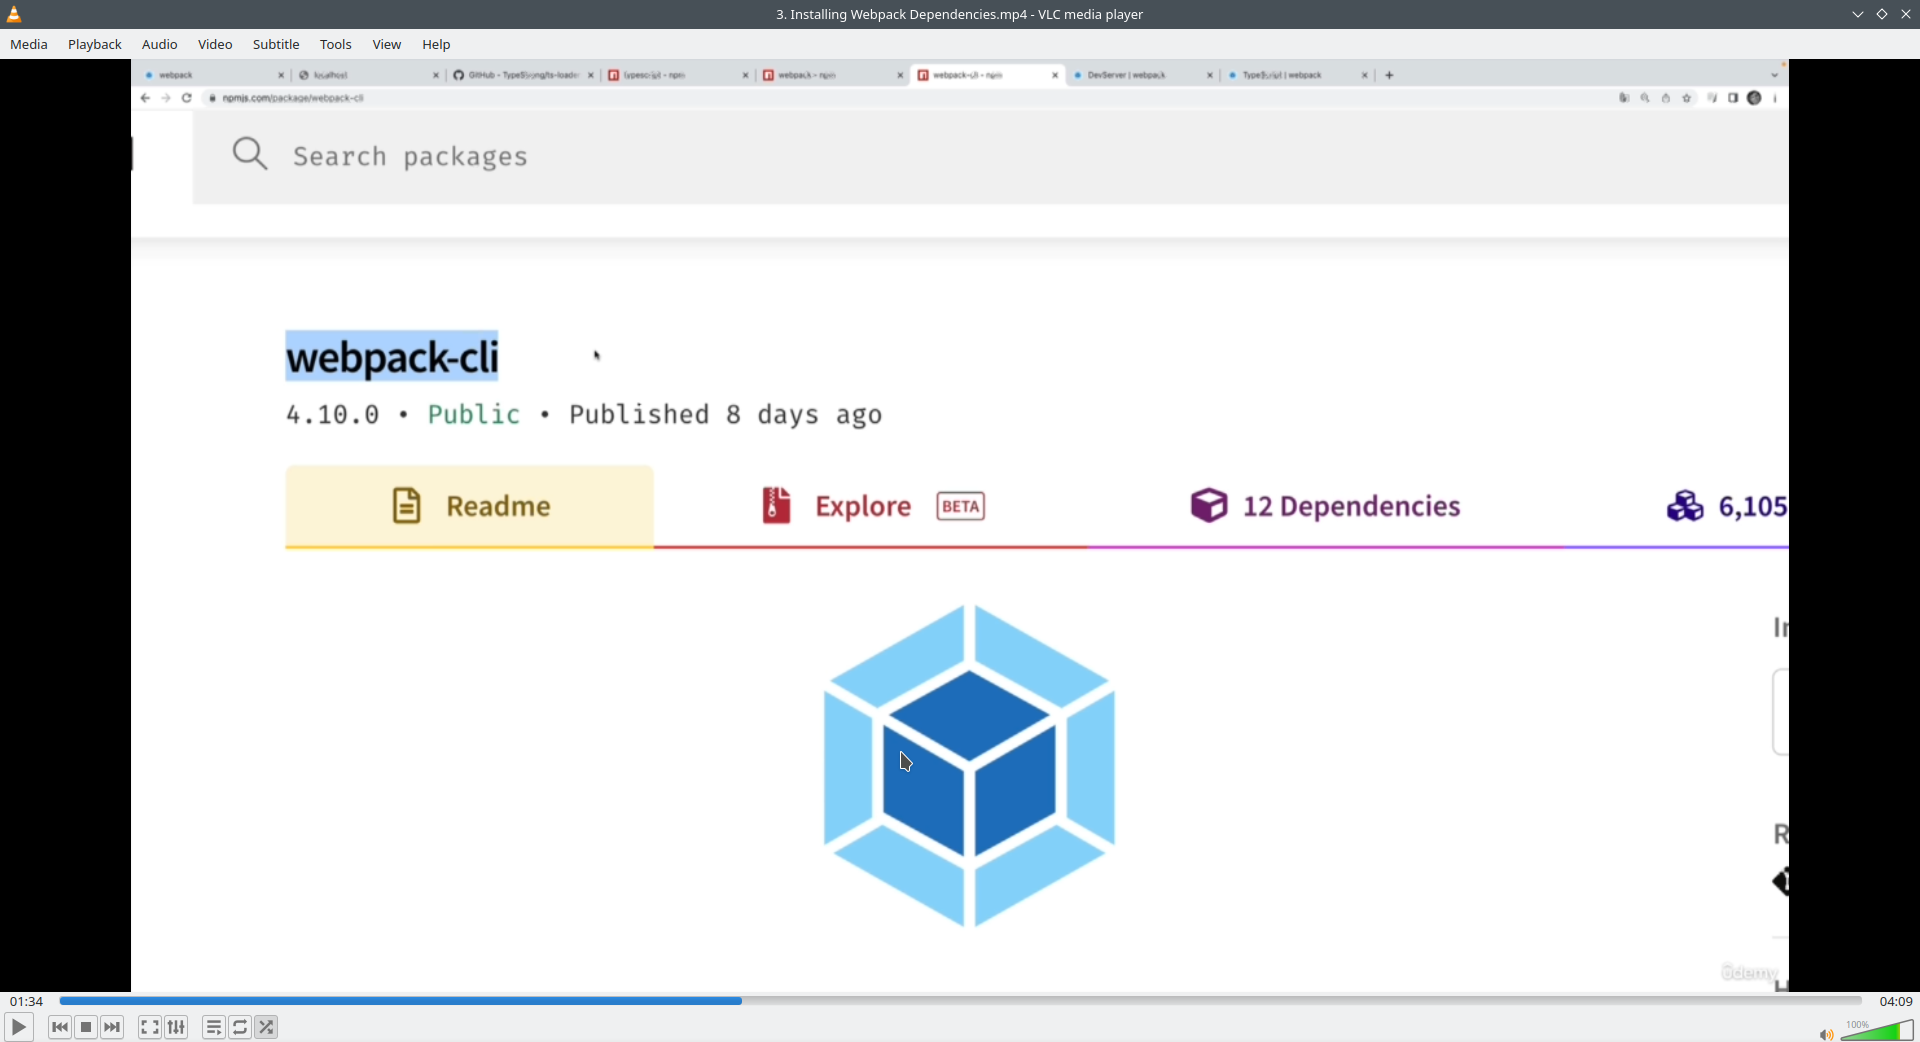Show extended settings (equalizer icon)
Viewport: 1920px width, 1042px height.
click(x=177, y=1027)
